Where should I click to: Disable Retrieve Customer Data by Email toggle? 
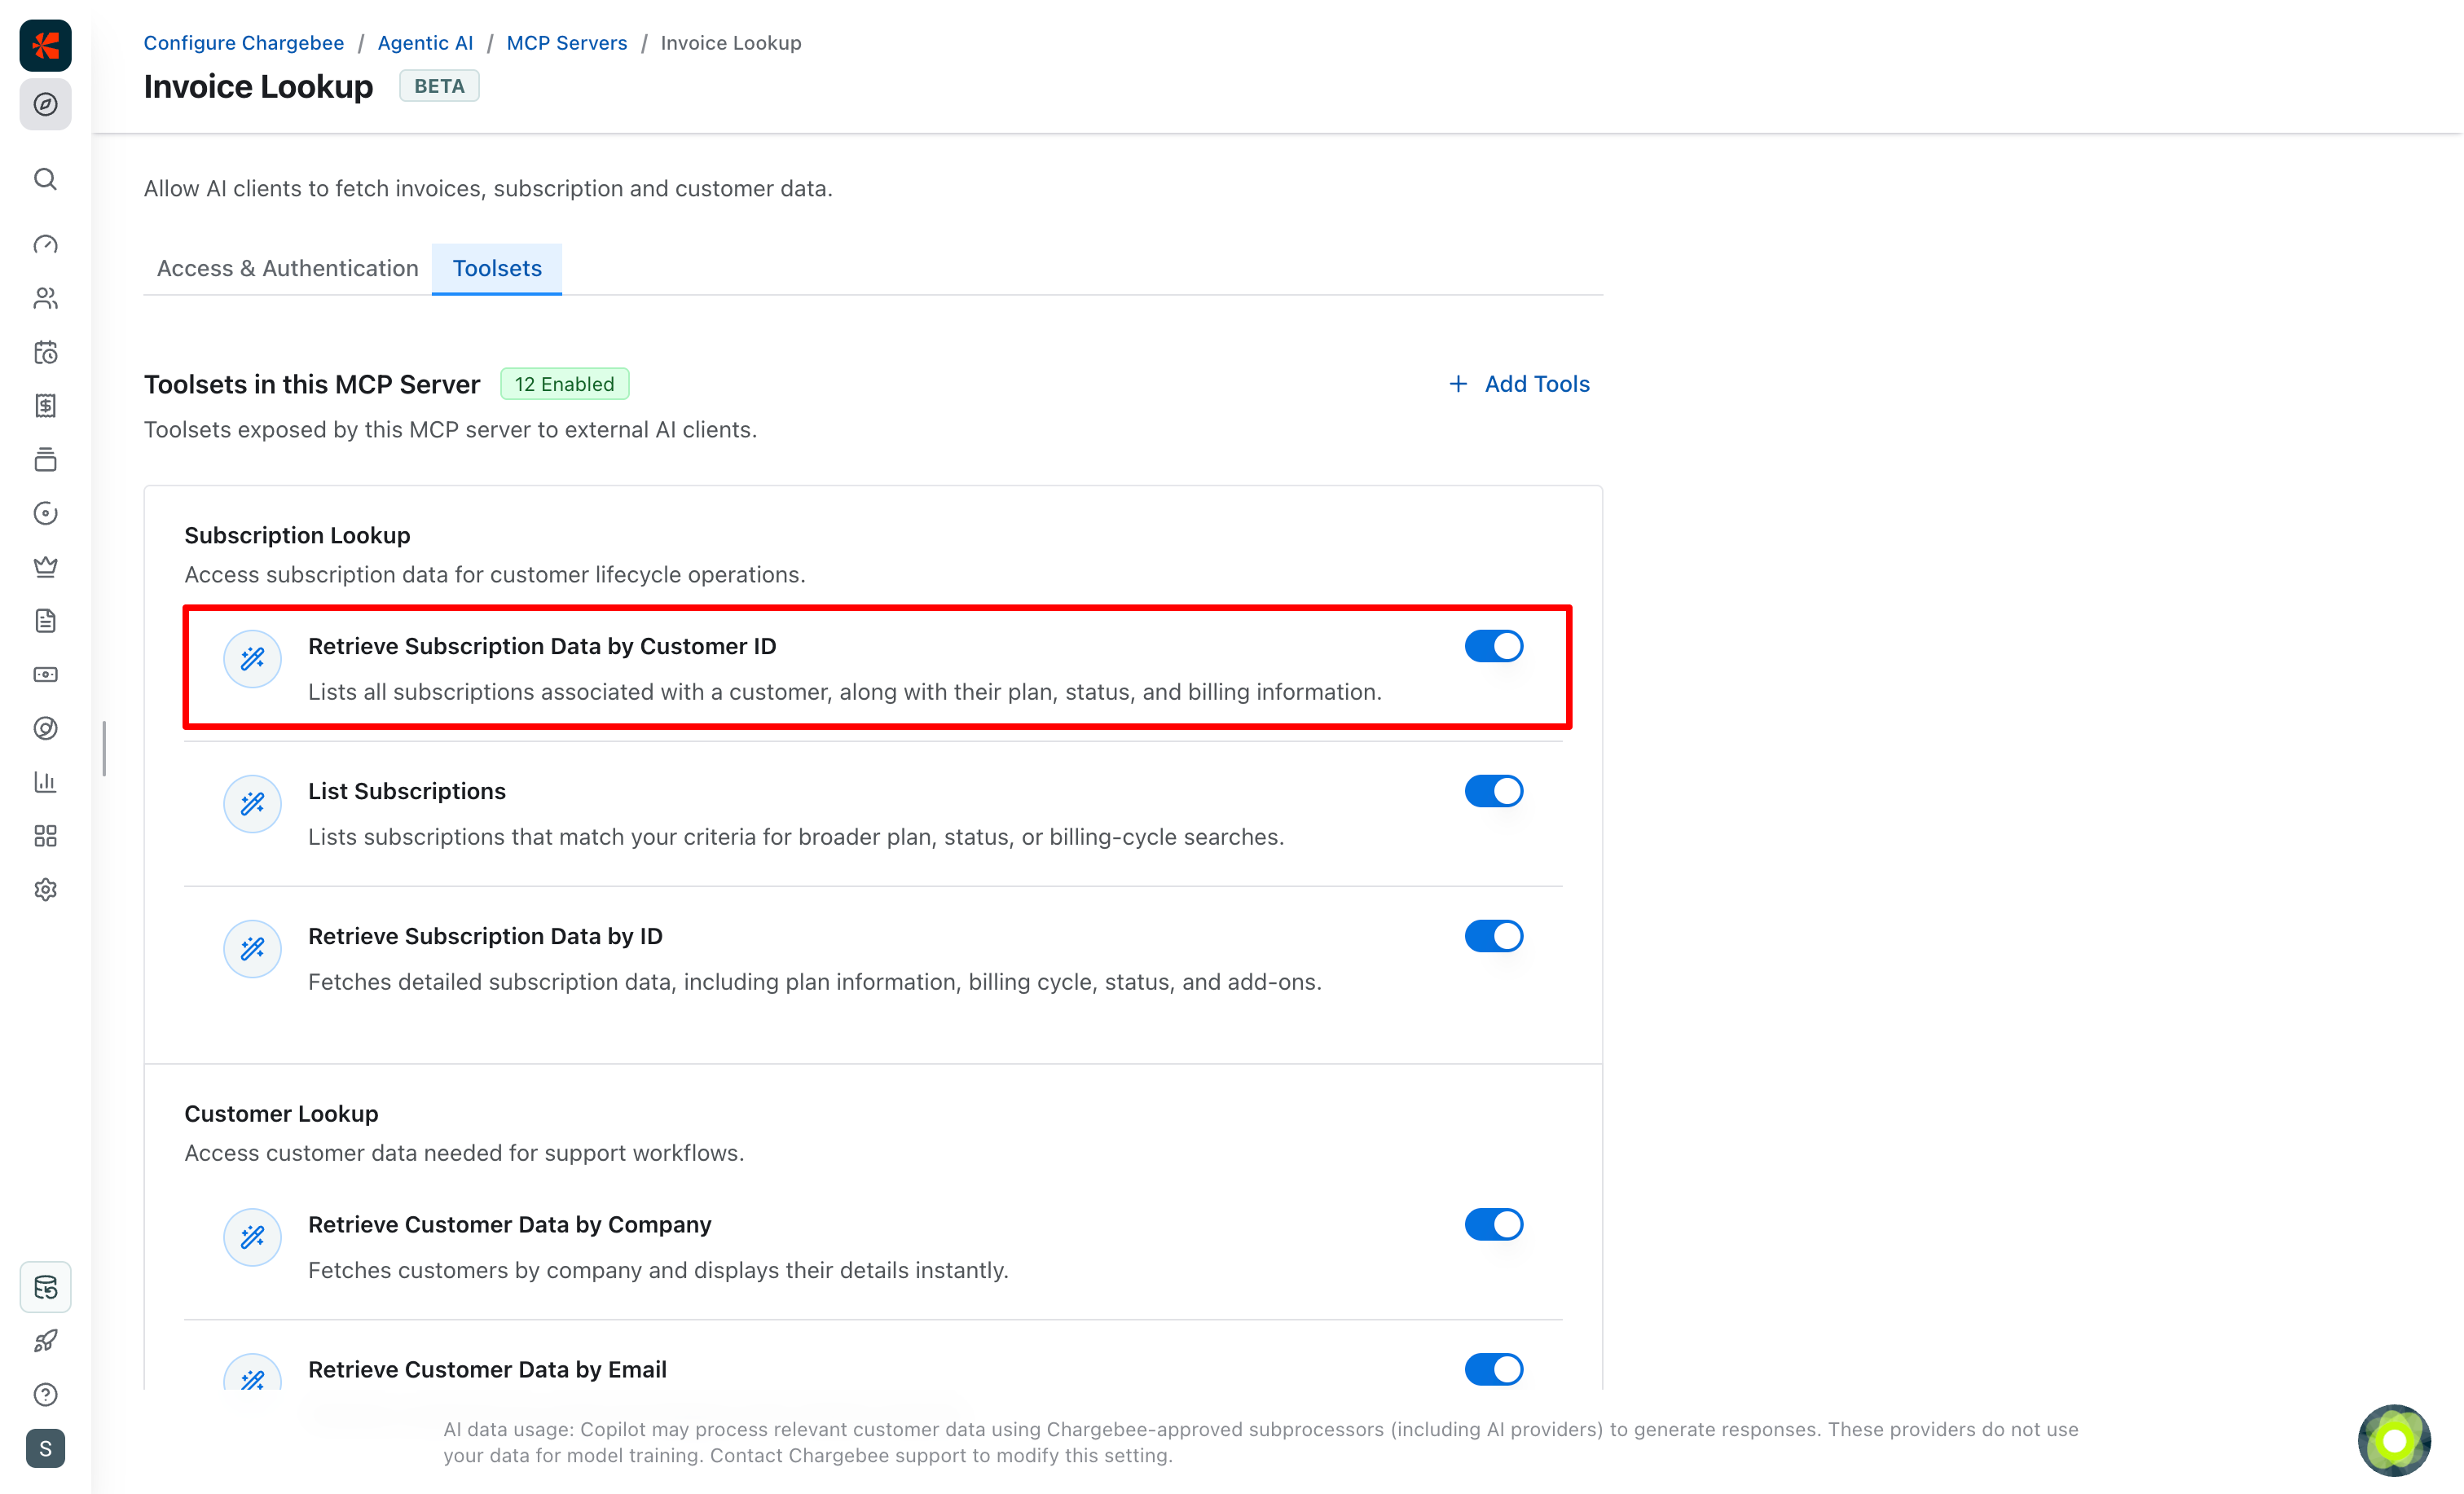coord(1494,1369)
